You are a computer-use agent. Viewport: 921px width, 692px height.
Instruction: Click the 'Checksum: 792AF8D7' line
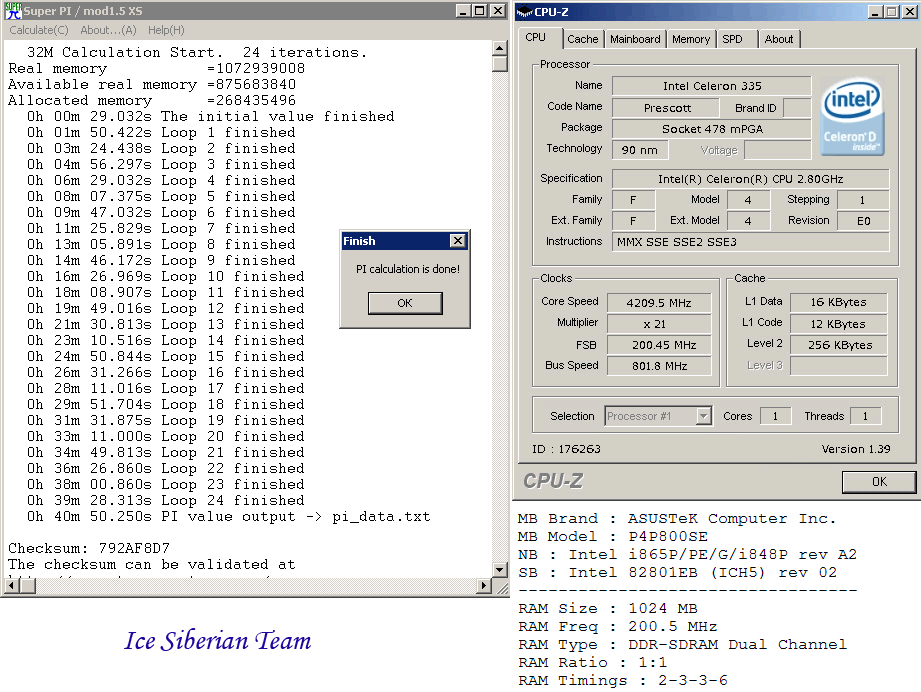[x=89, y=549]
